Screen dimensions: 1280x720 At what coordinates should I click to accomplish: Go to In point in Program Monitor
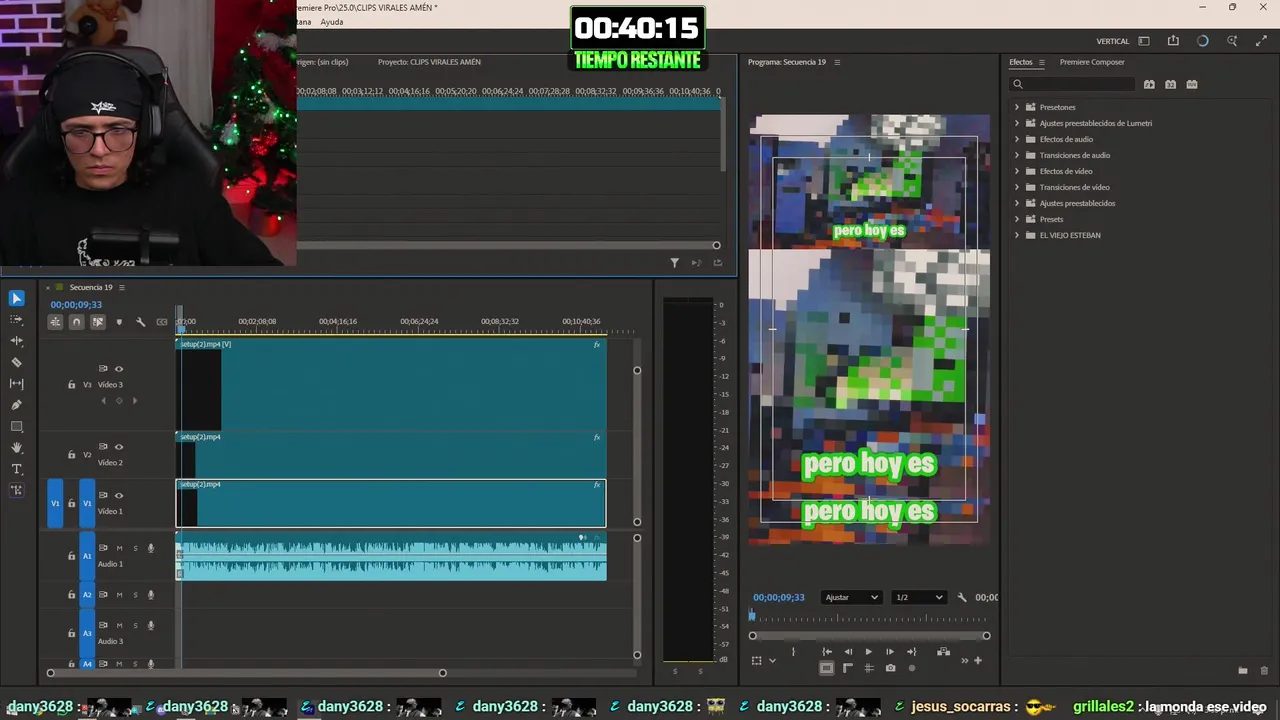coord(827,651)
